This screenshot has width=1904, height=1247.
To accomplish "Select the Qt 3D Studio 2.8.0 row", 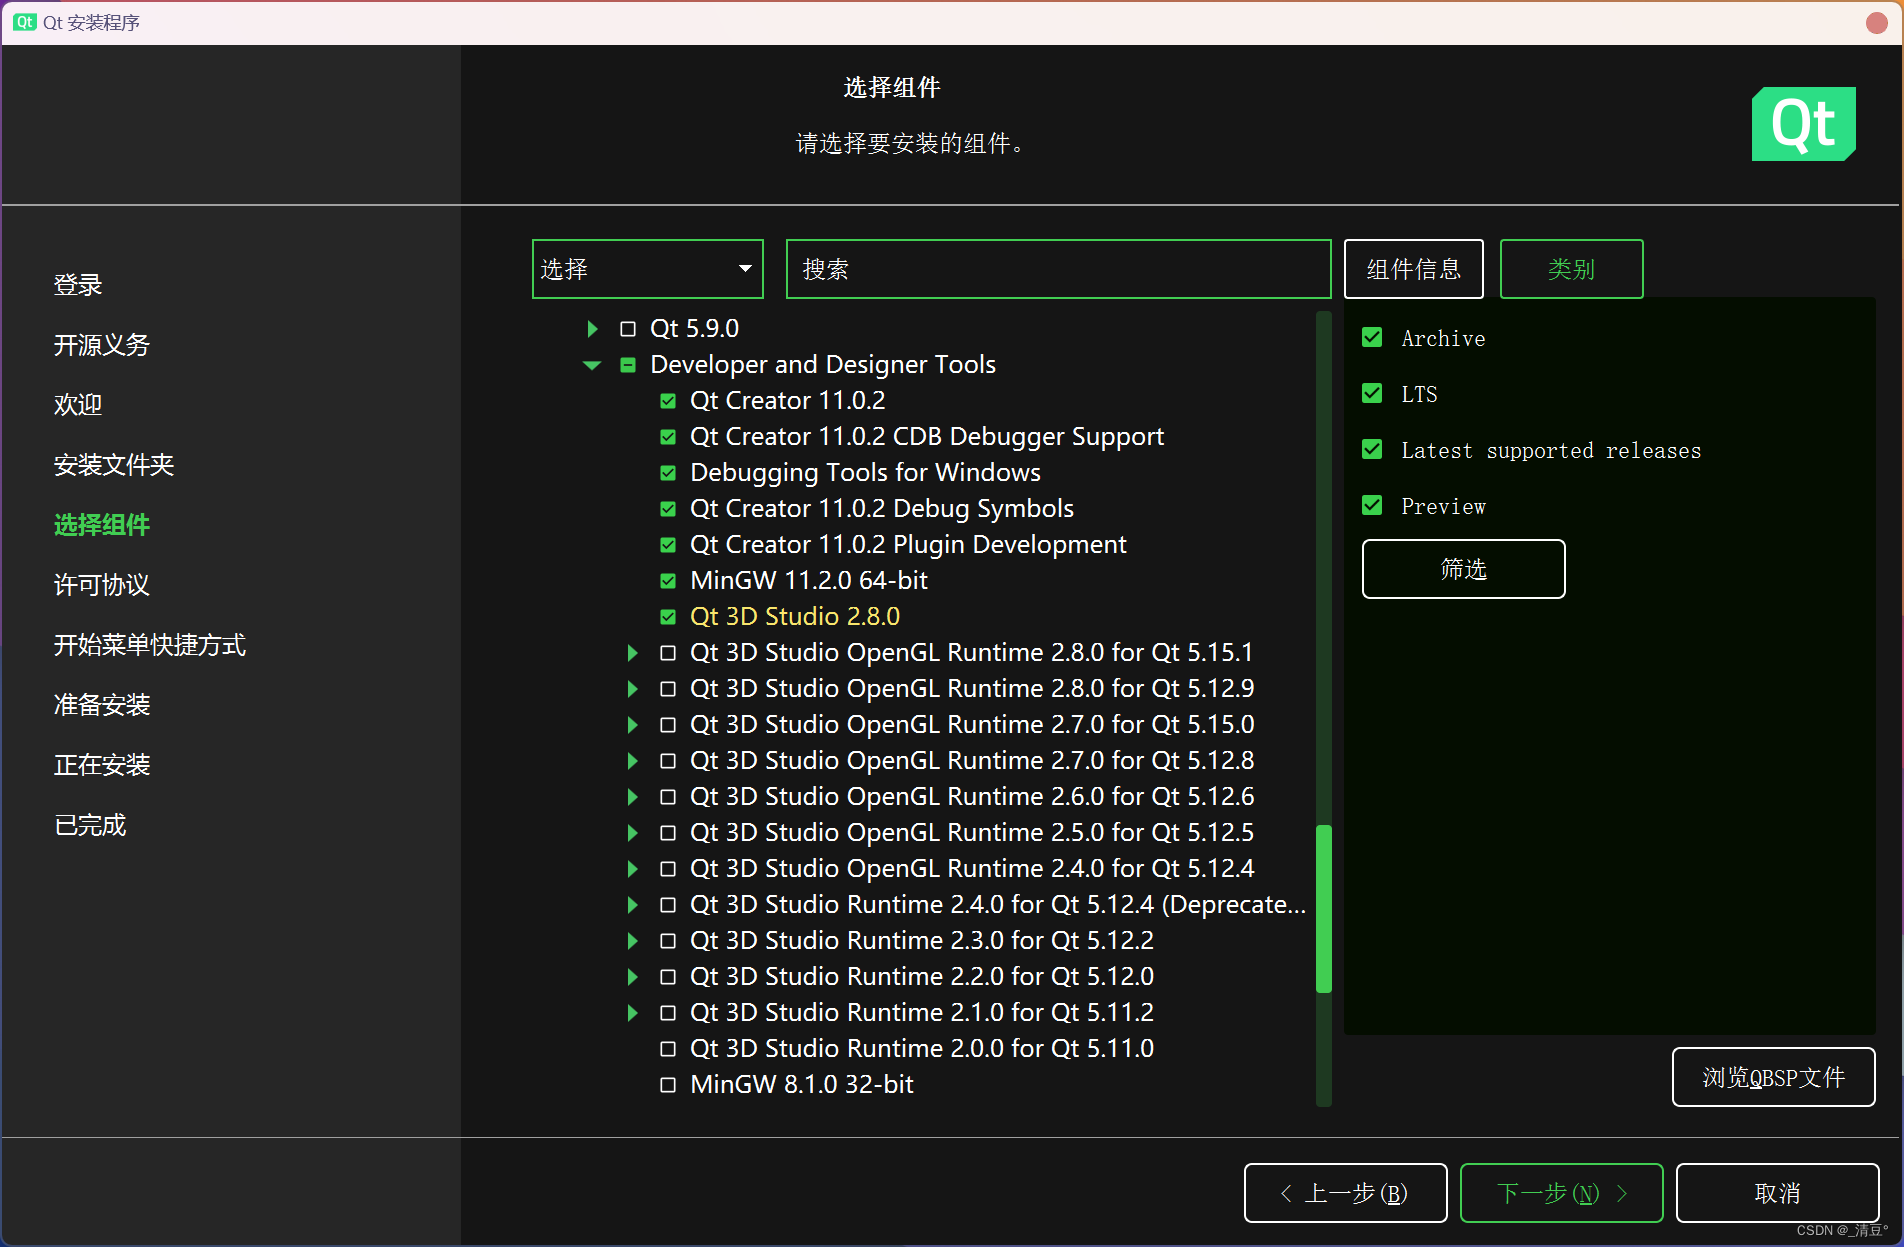I will [795, 617].
